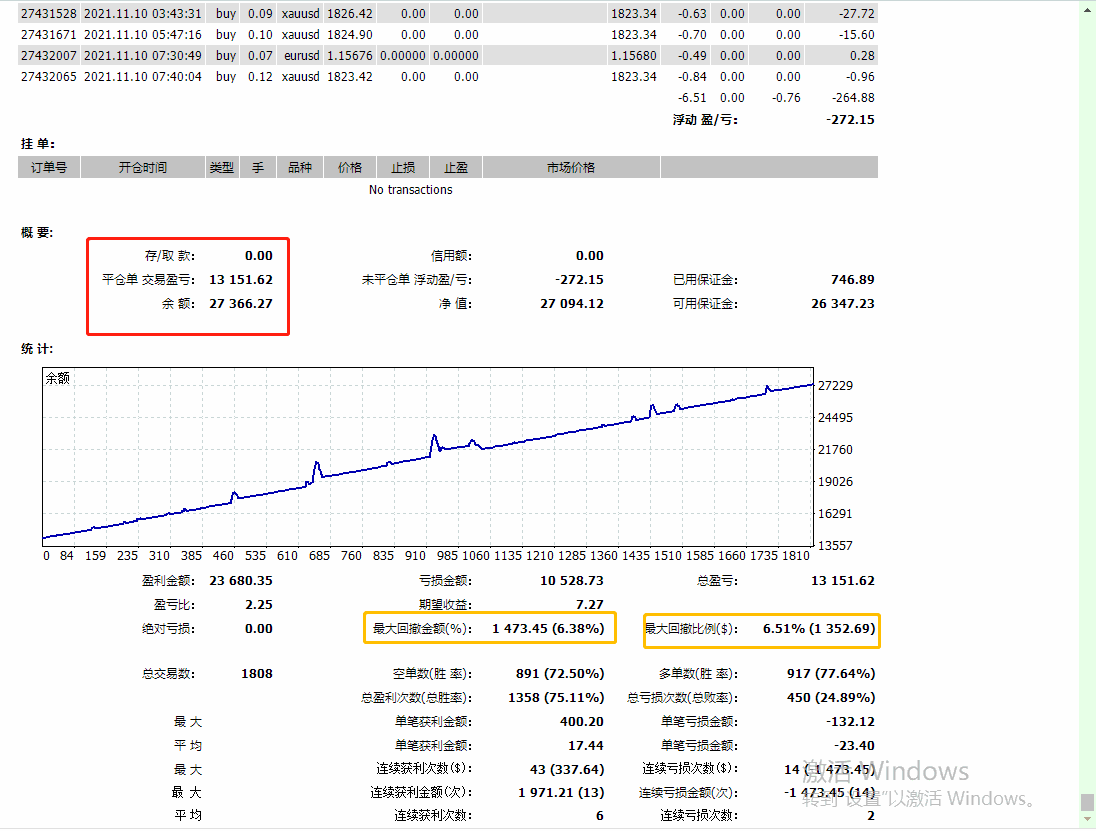The height and width of the screenshot is (831, 1096).
Task: Click the vertical scrollbar thumb
Action: (x=1087, y=802)
